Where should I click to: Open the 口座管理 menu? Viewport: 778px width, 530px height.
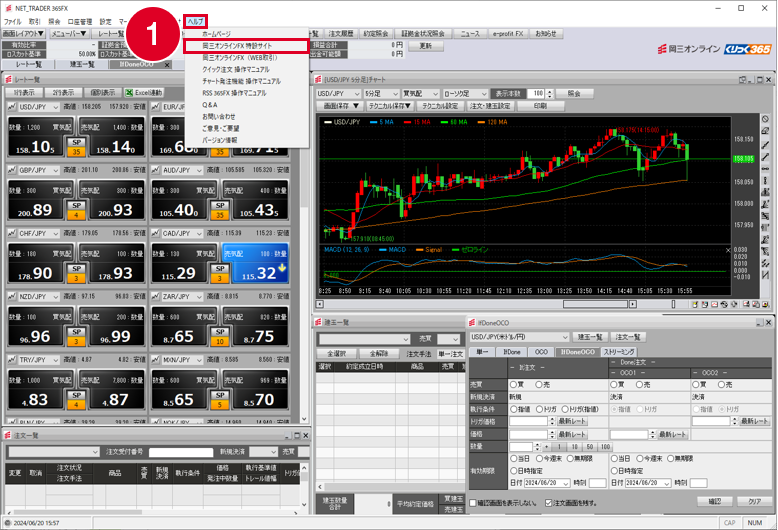coord(79,22)
